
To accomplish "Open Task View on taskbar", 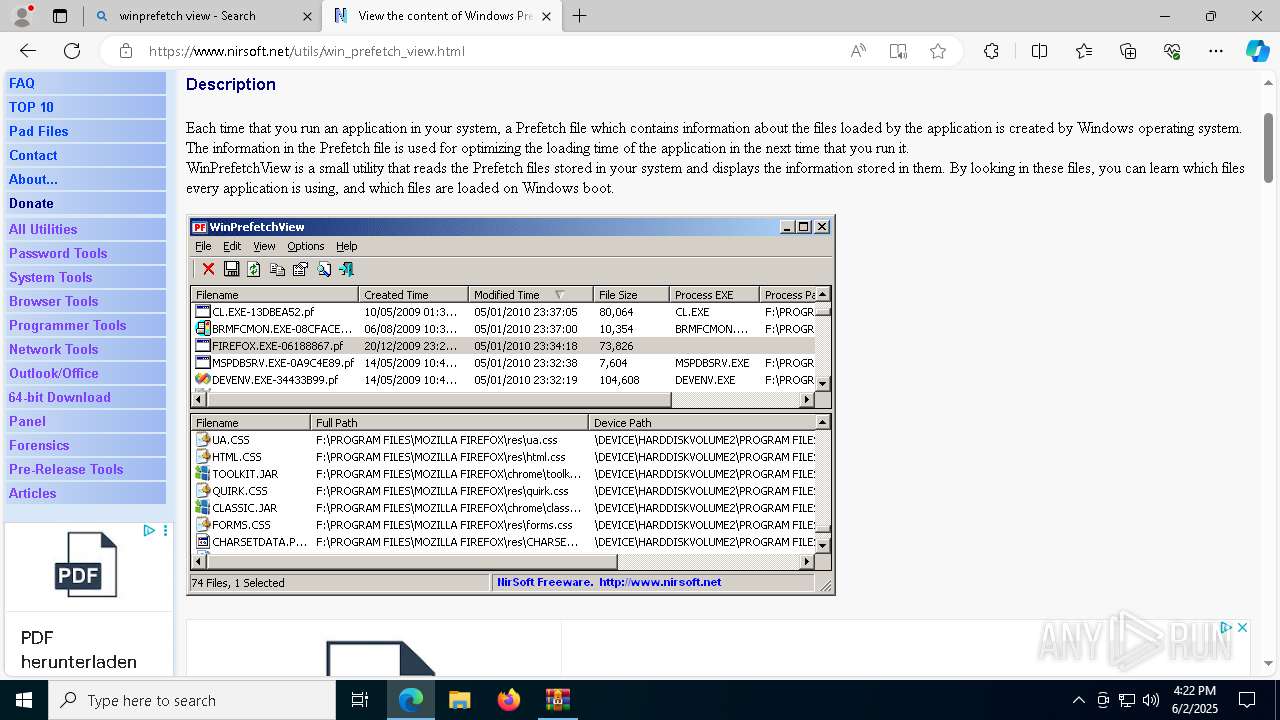I will coord(360,700).
